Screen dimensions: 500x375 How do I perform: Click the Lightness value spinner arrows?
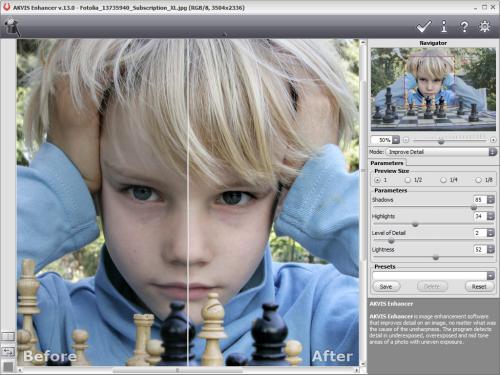tap(490, 249)
